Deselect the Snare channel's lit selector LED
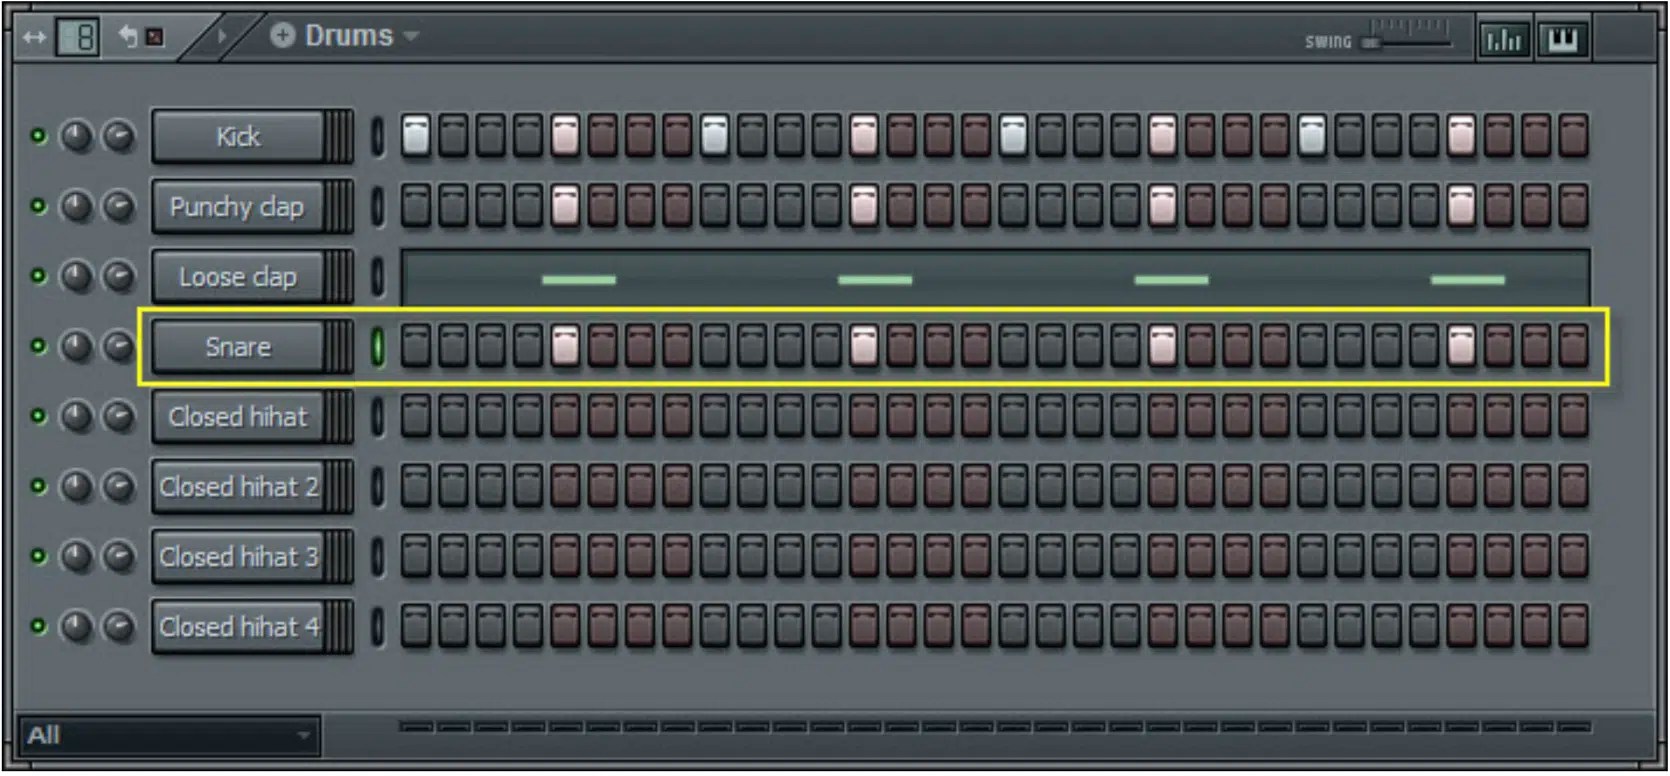Image resolution: width=1670 pixels, height=776 pixels. pos(378,346)
